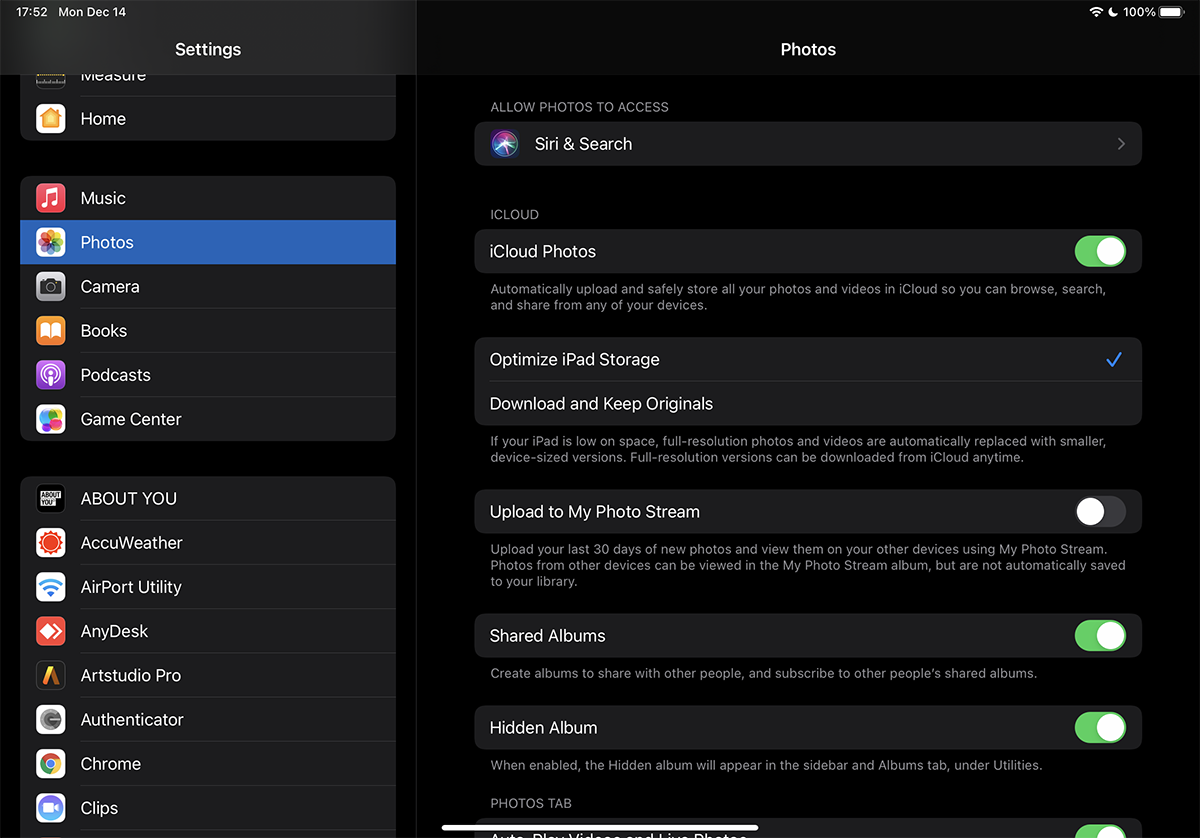
Task: Disable the iCloud Photos switch
Action: [1099, 252]
